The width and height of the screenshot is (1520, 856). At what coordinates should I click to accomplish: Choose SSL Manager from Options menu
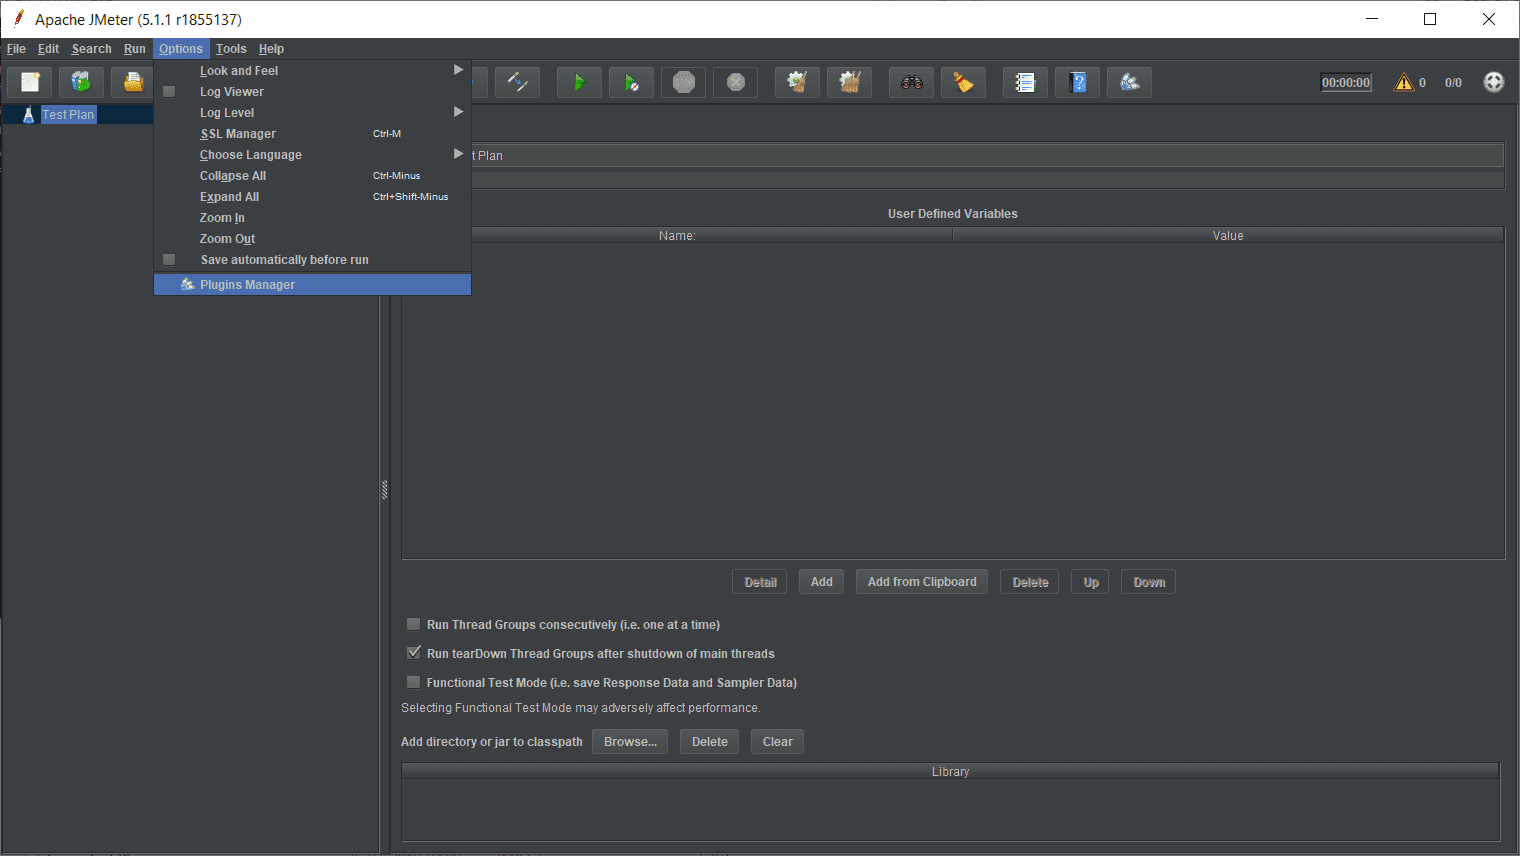312,134
